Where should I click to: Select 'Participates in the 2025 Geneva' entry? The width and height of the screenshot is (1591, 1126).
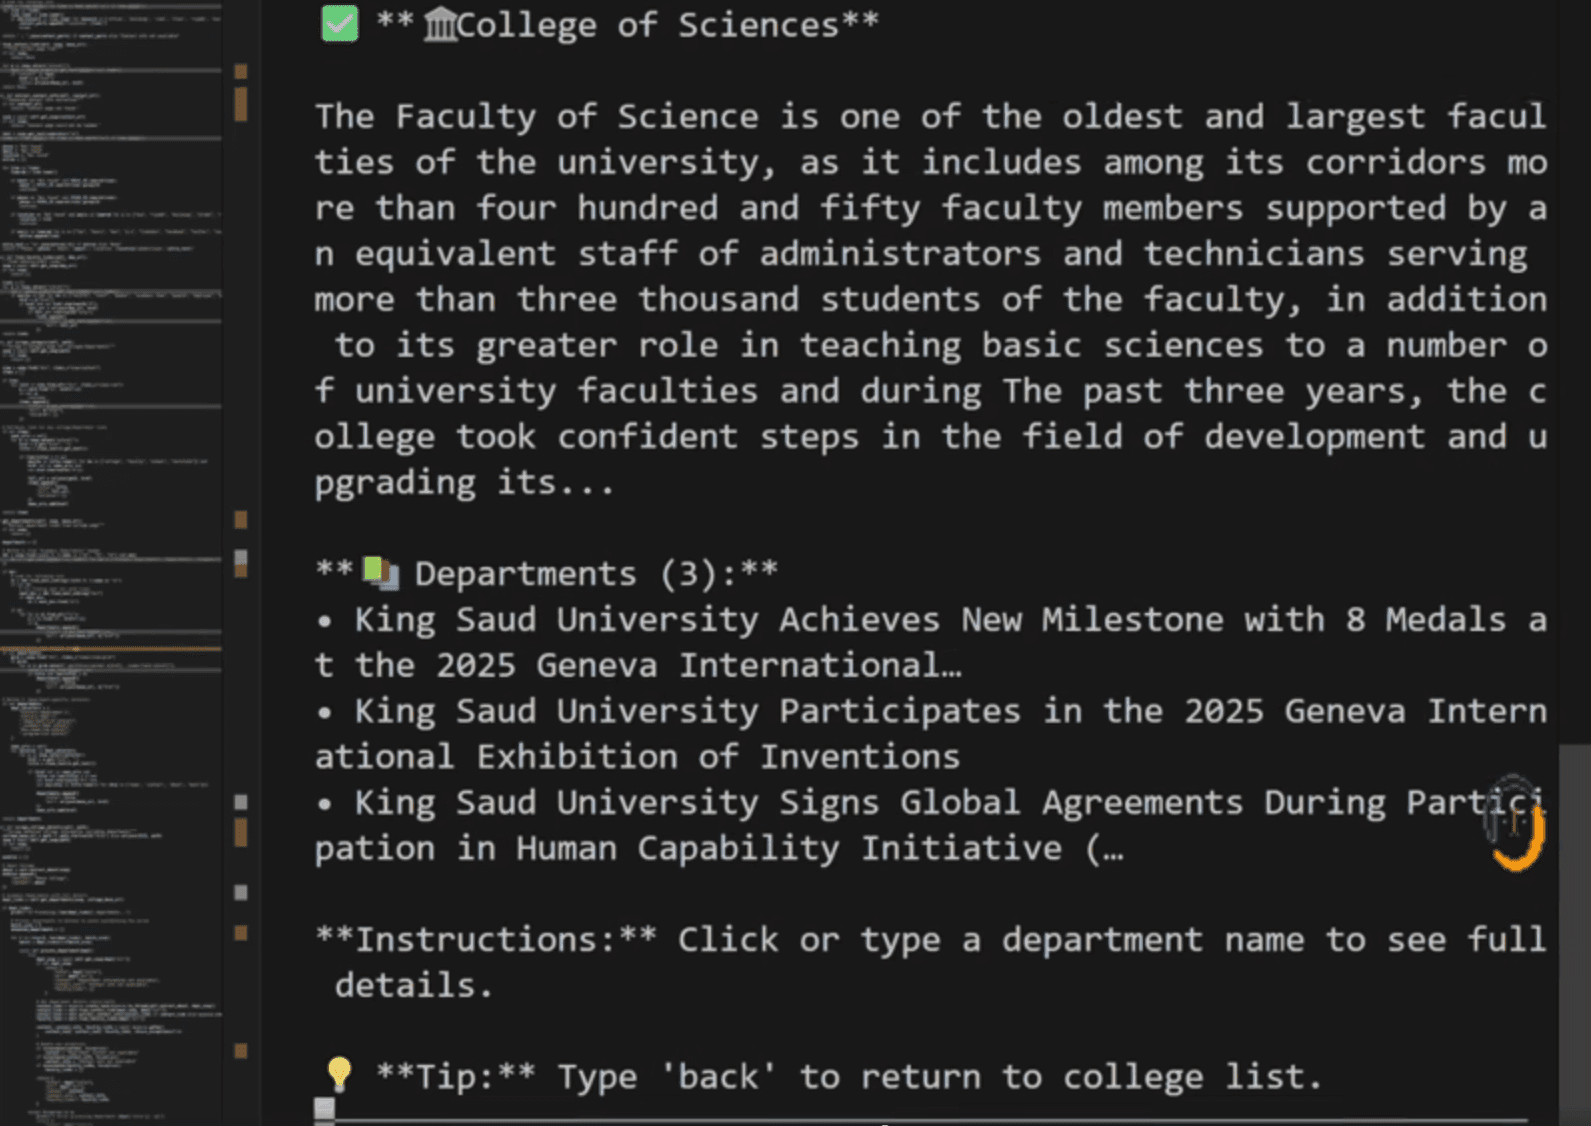coord(930,734)
